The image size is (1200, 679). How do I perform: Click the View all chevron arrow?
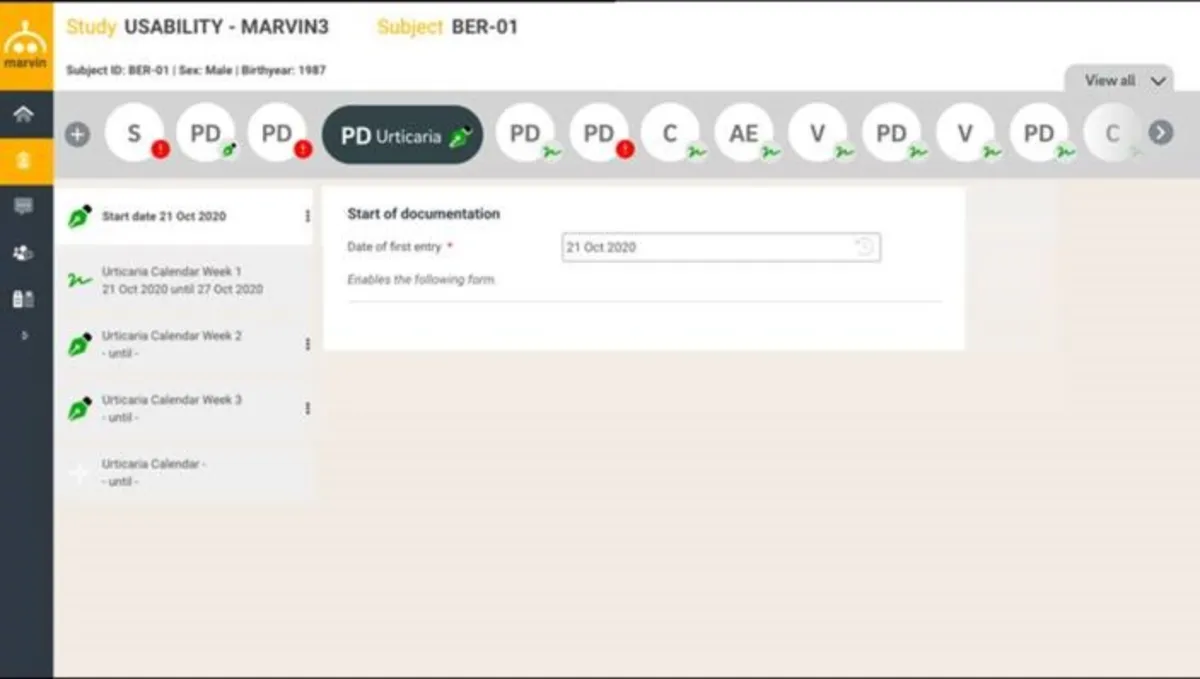point(1158,82)
